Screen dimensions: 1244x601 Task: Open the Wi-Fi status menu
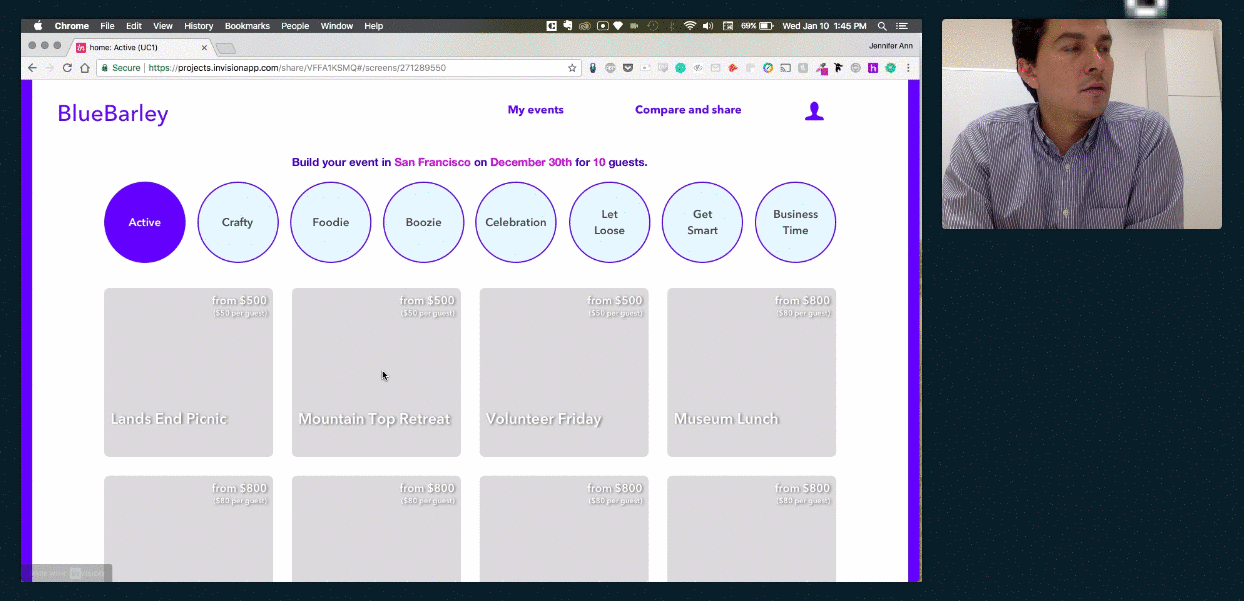689,26
